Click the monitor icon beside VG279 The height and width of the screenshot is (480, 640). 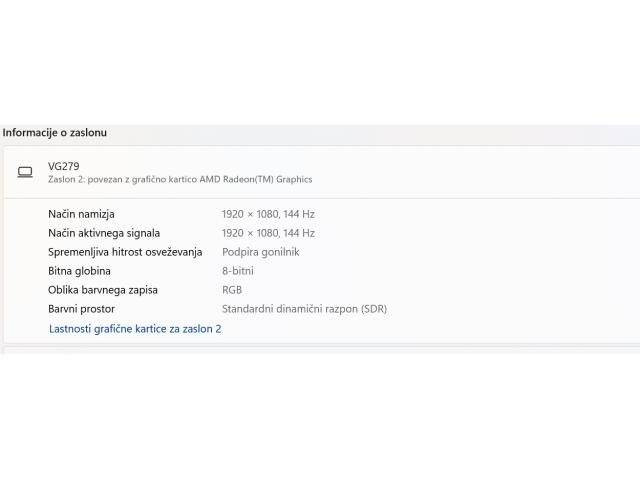25,172
